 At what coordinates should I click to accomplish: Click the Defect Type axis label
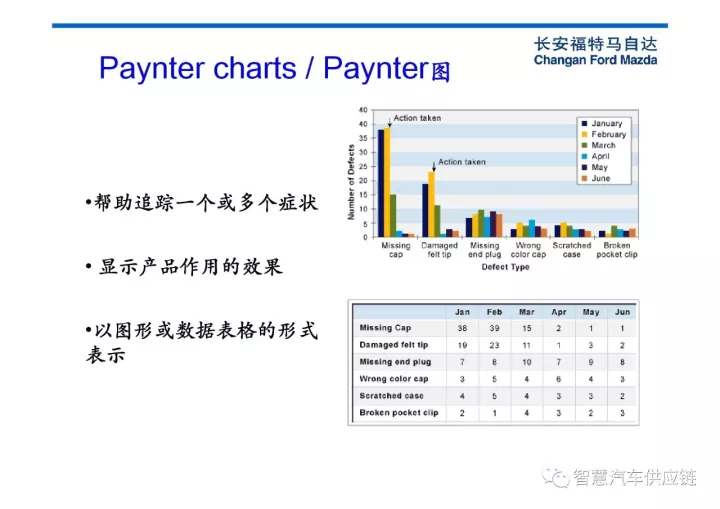coord(505,267)
